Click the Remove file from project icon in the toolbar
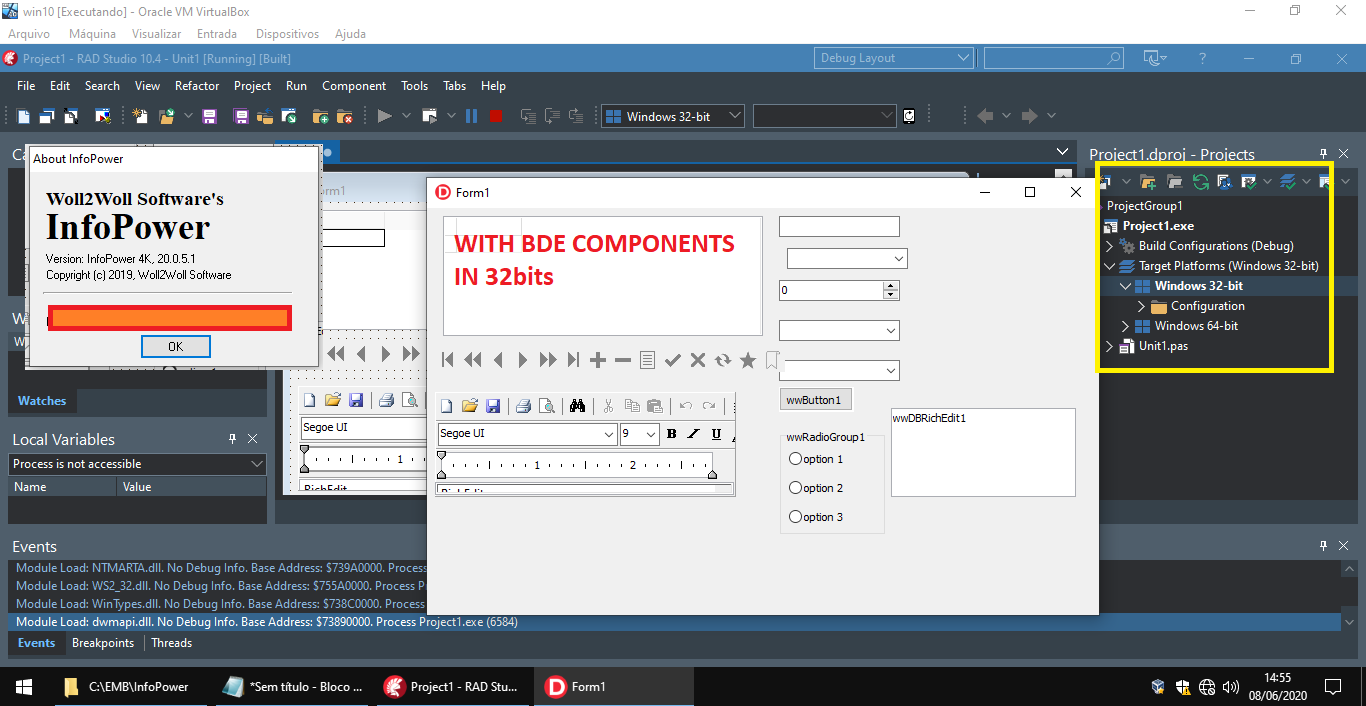Image resolution: width=1366 pixels, height=706 pixels. (x=345, y=116)
